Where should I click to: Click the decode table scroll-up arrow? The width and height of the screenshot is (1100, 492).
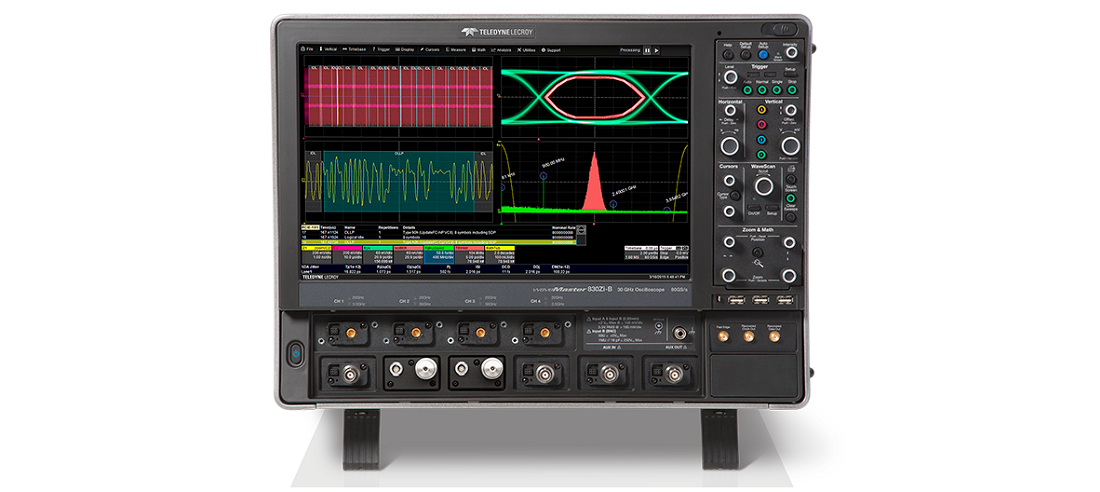582,228
